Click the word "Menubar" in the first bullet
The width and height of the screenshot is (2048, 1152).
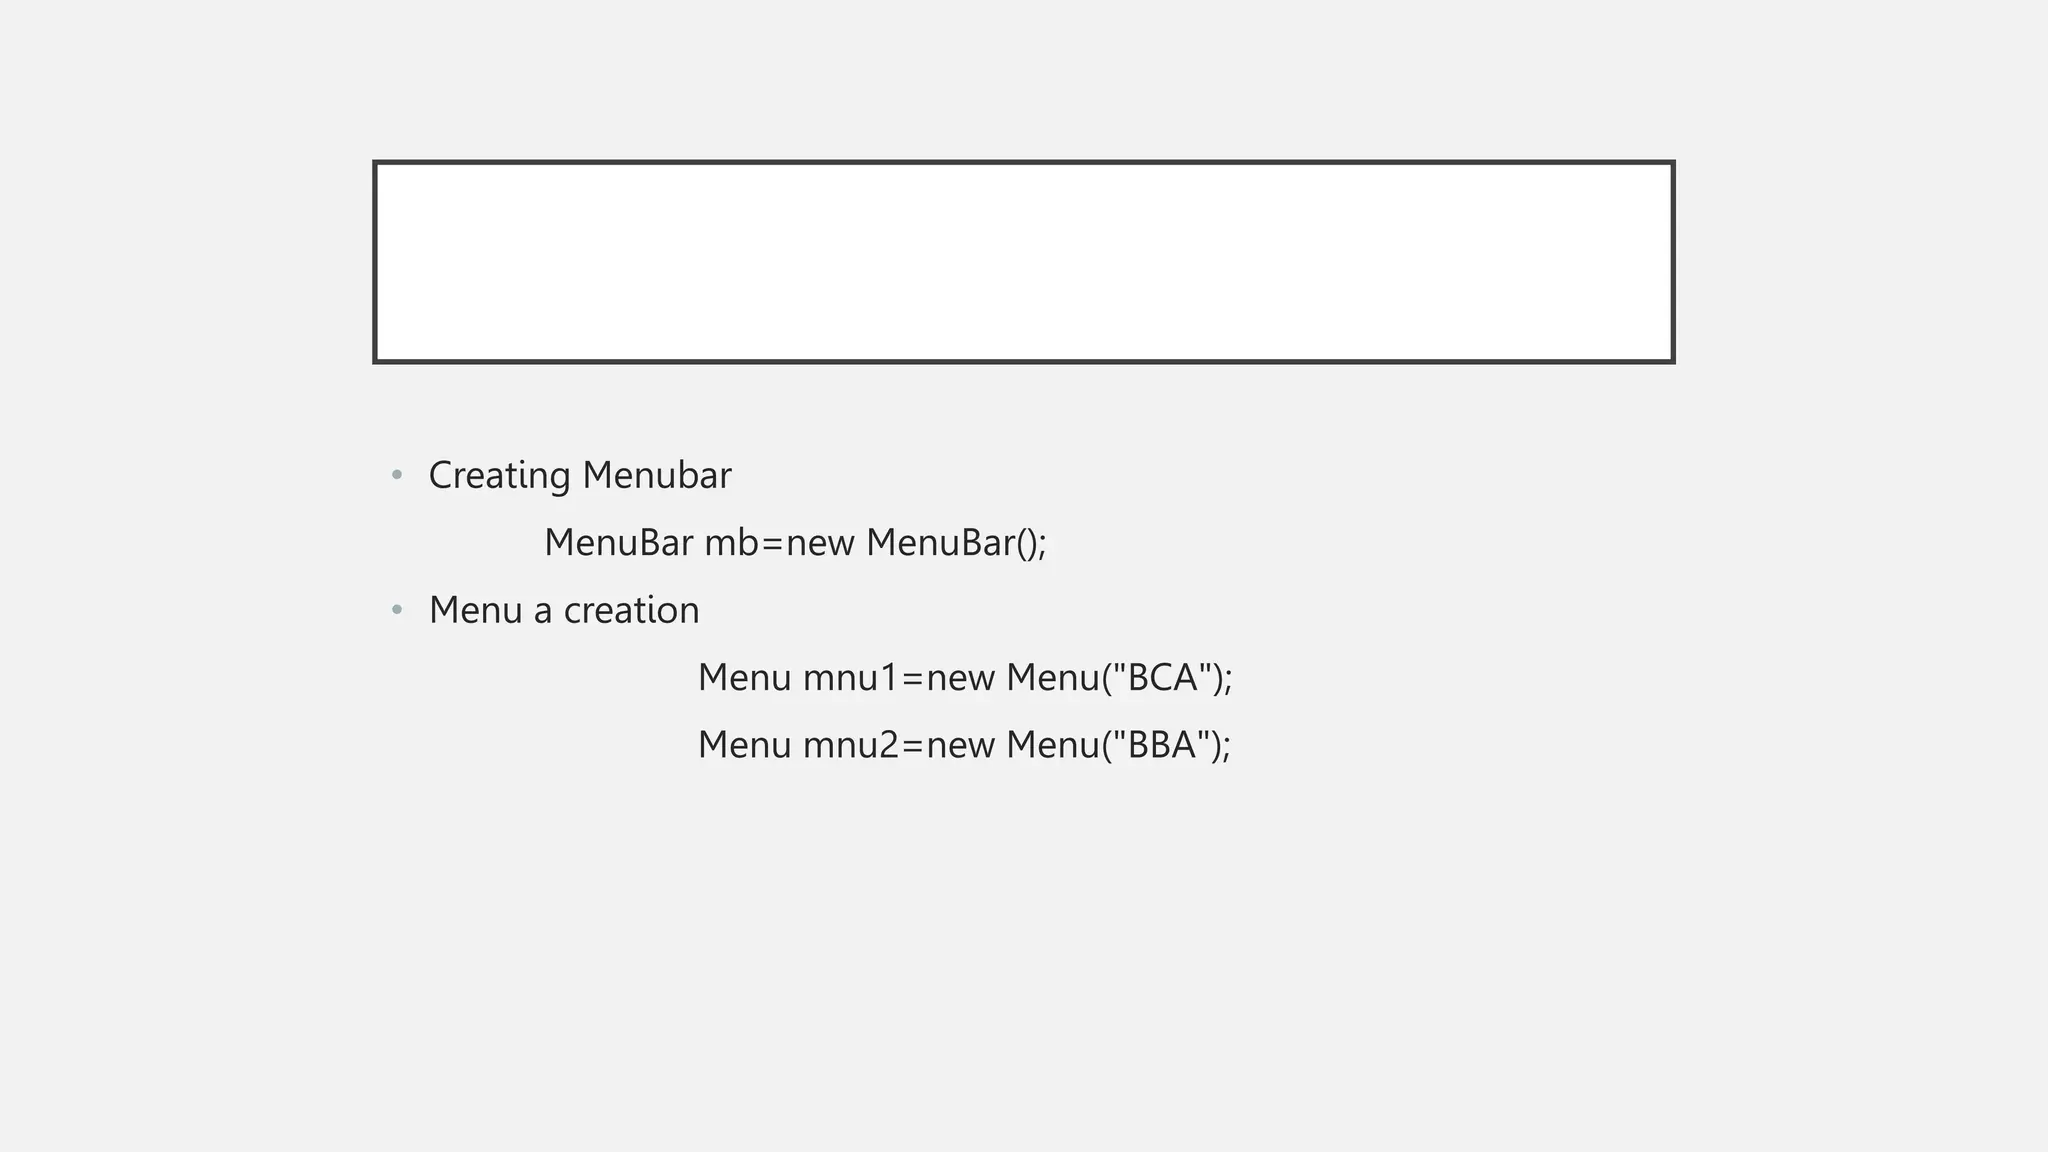point(657,475)
